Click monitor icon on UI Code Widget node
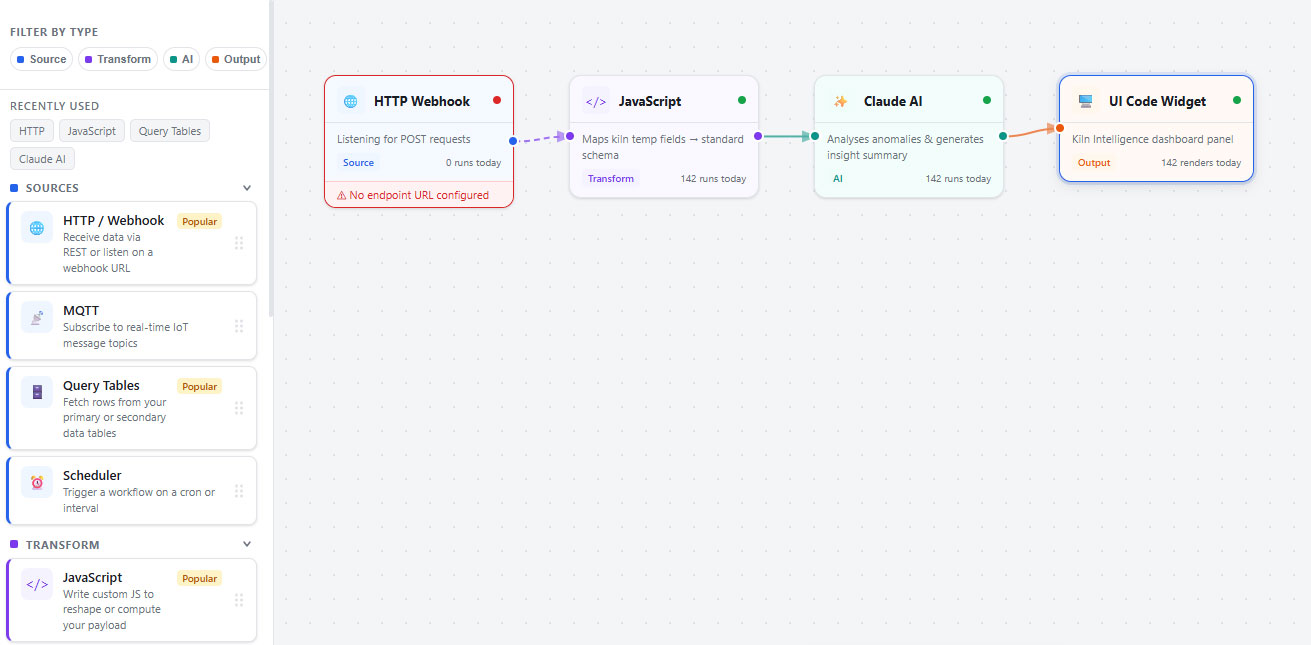 [x=1085, y=101]
